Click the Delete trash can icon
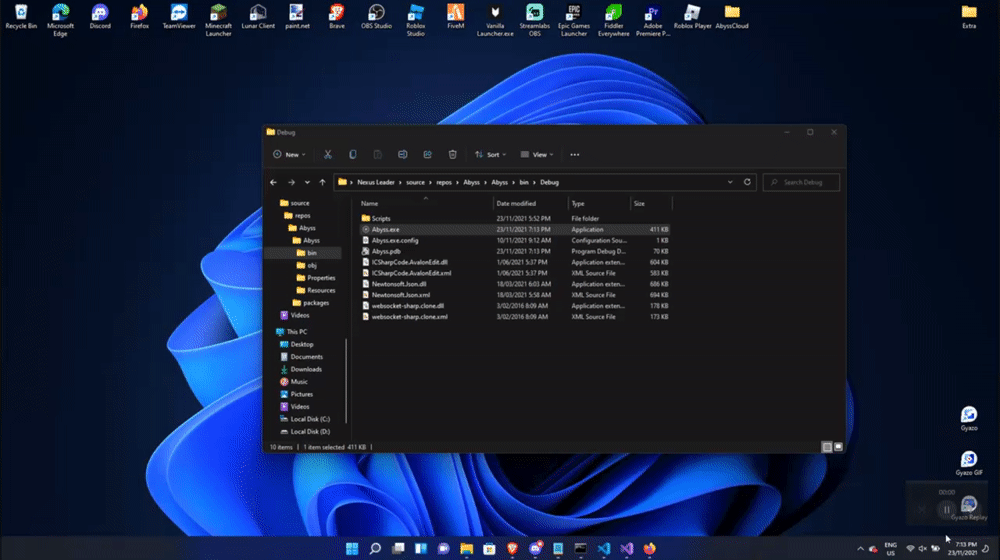 point(453,155)
